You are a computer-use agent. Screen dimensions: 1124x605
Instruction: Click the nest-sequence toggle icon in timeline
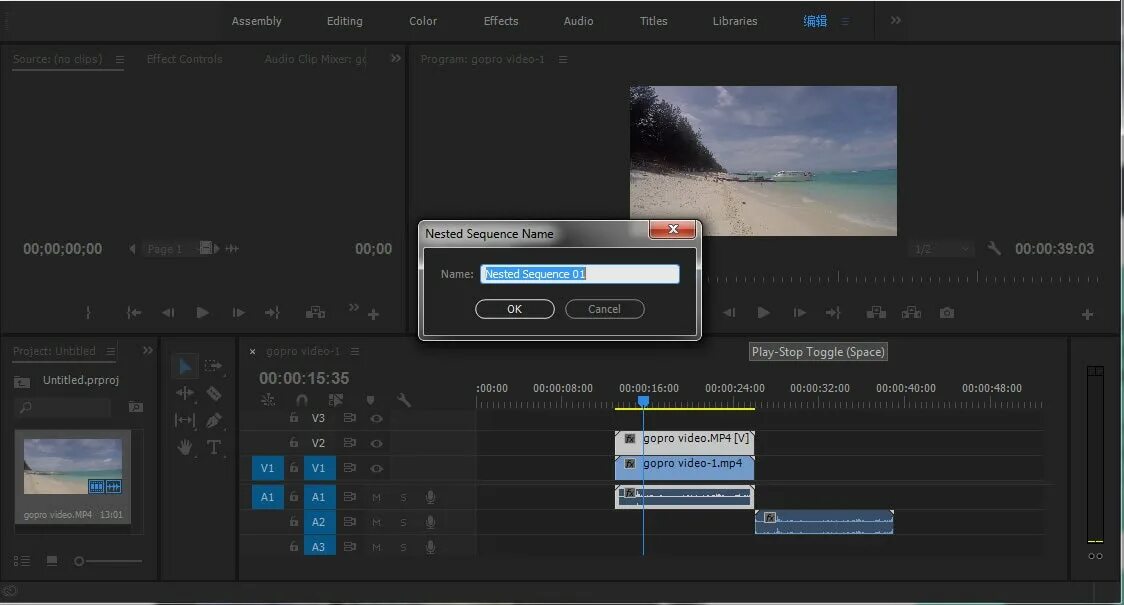(x=267, y=400)
